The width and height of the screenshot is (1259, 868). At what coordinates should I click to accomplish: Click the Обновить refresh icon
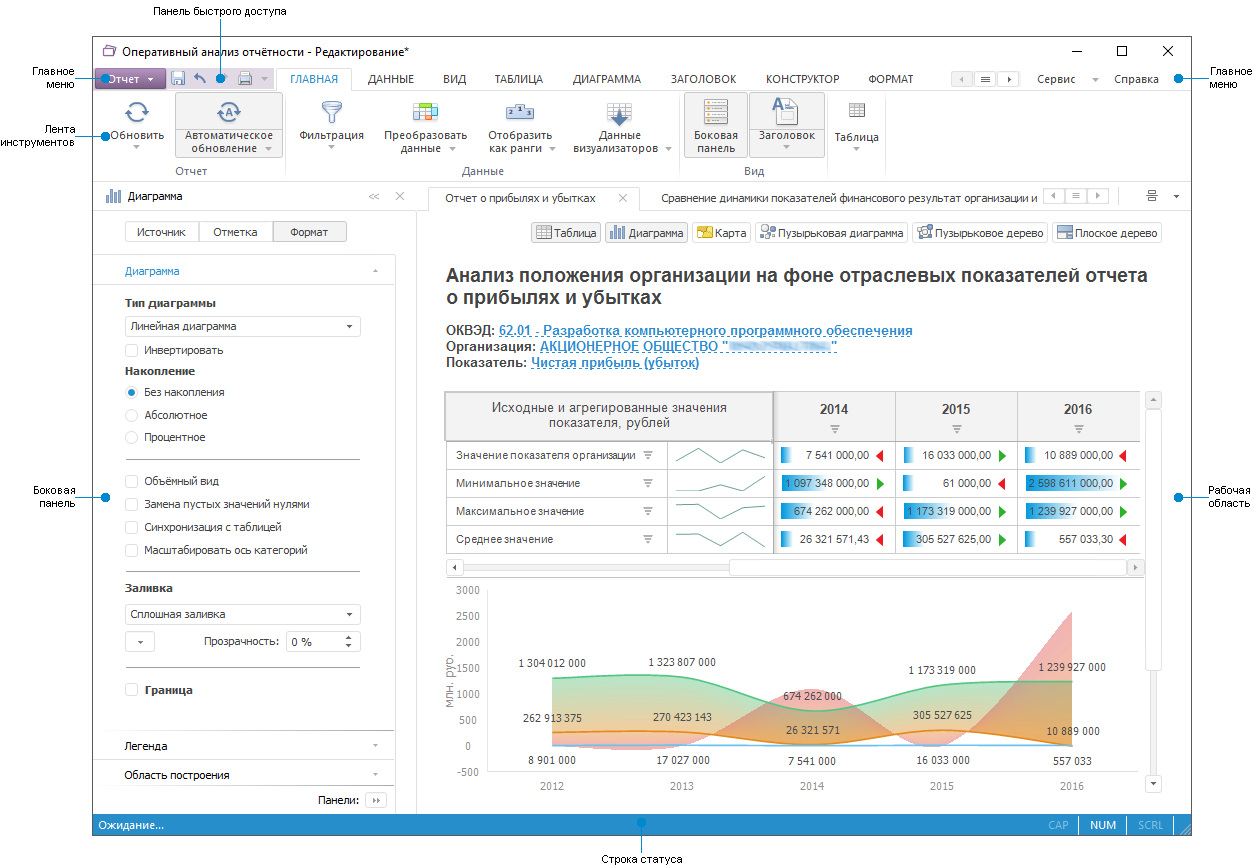tap(137, 112)
